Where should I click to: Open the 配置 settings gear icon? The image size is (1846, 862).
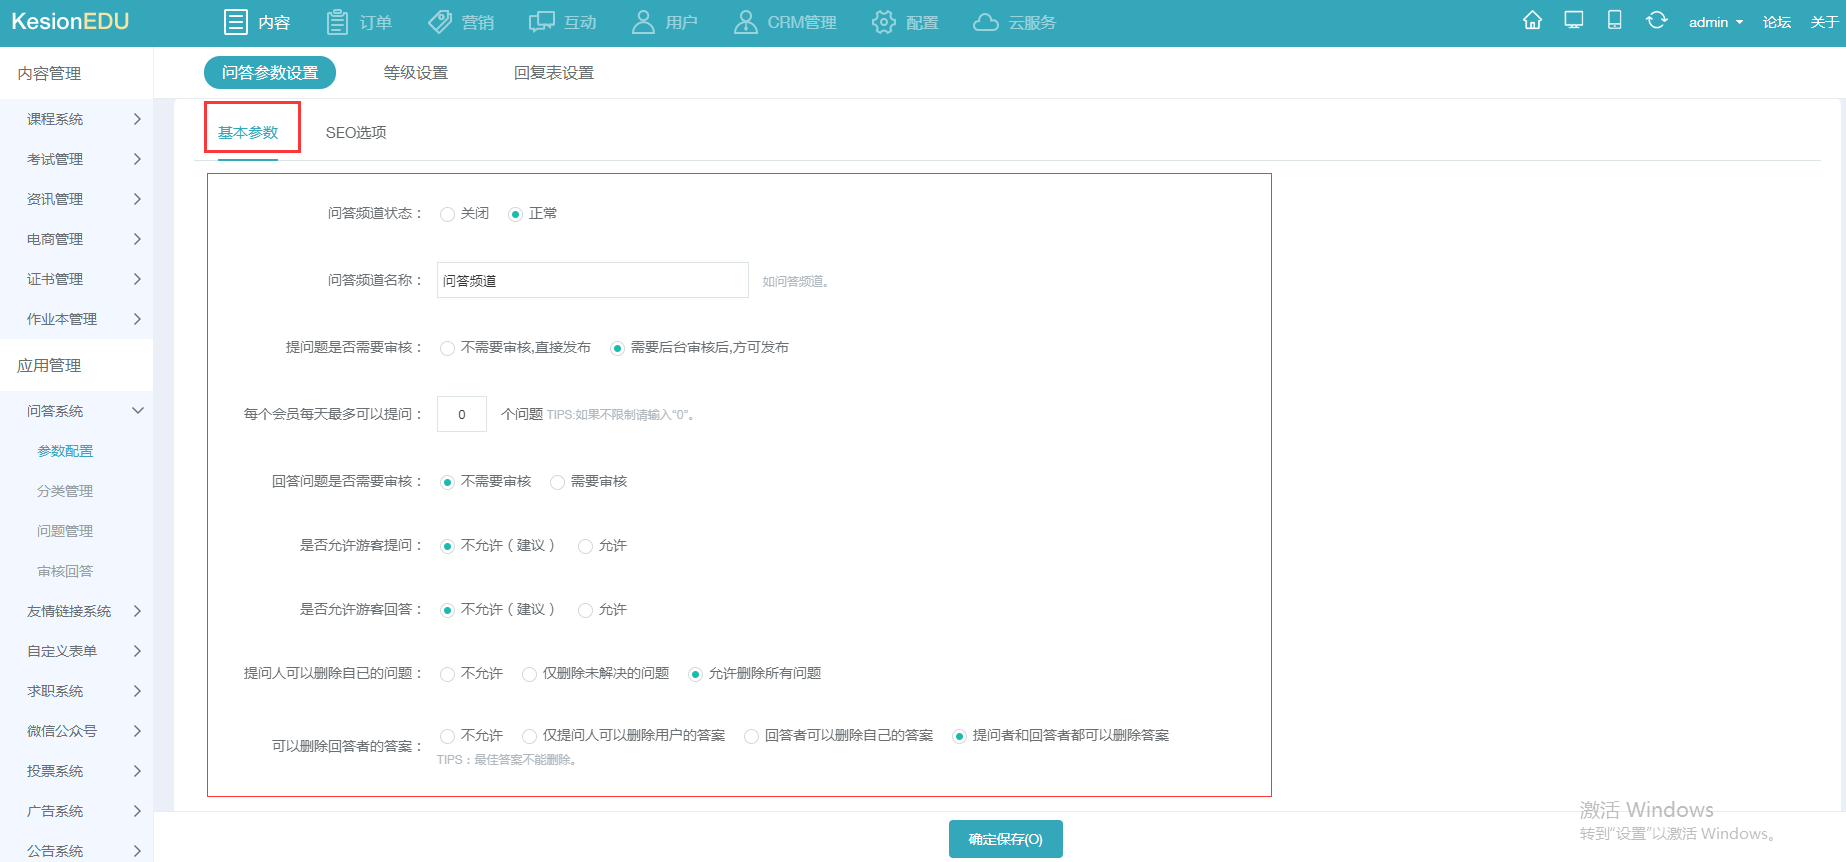[x=883, y=22]
